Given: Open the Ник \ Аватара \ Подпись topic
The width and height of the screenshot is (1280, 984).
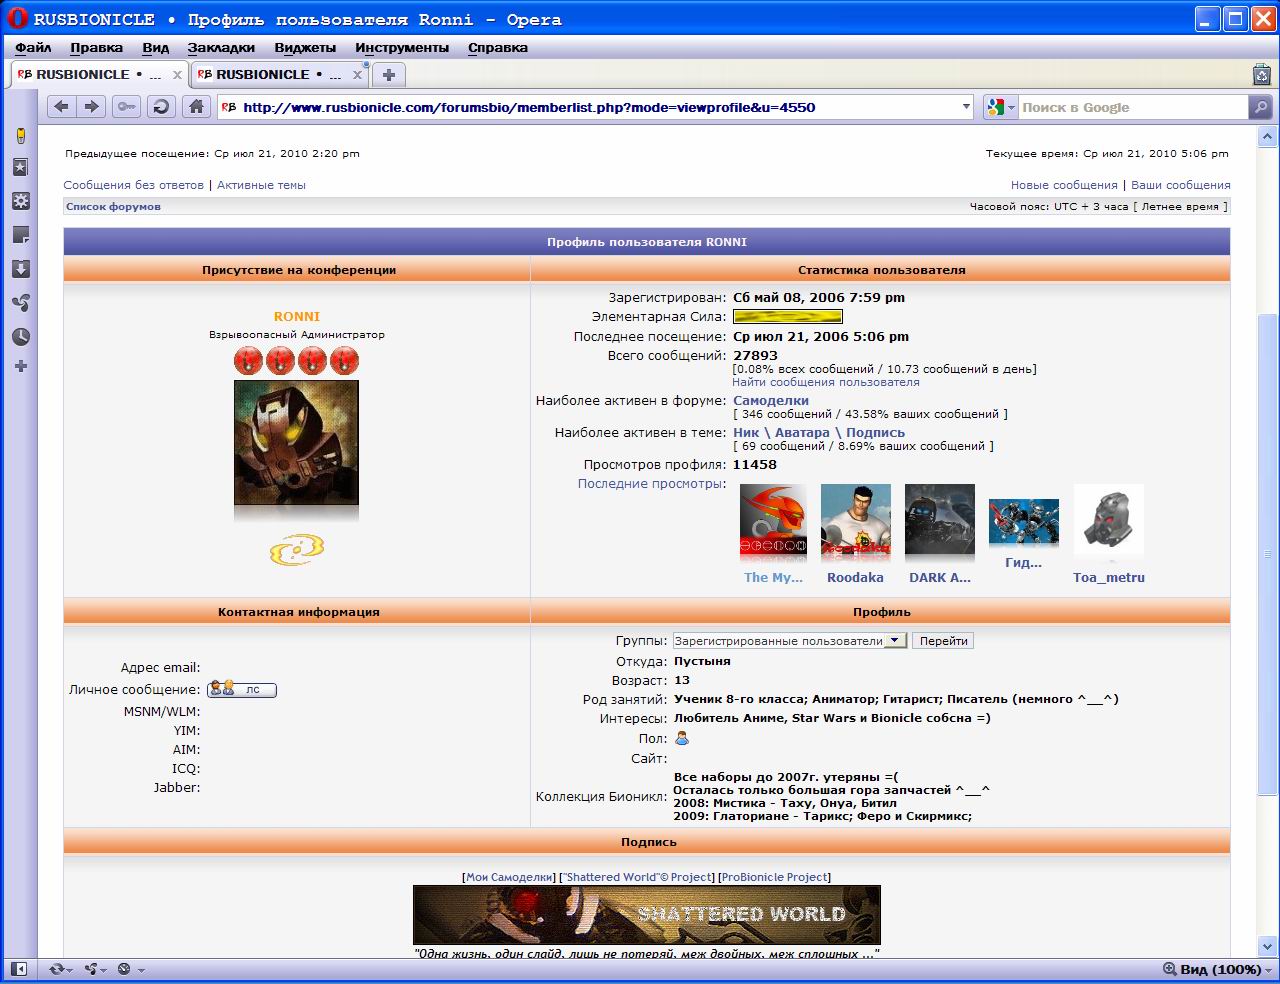Looking at the screenshot, I should (x=819, y=433).
